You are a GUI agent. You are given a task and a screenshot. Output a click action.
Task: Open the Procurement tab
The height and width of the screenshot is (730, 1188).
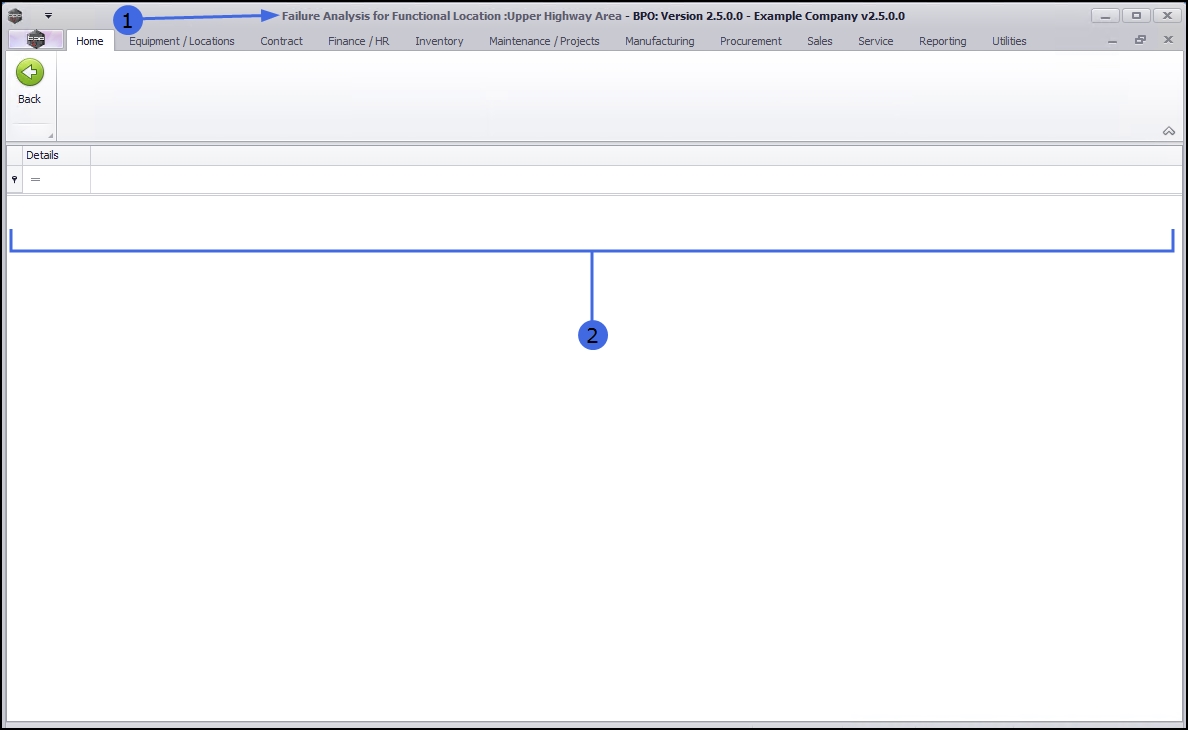[750, 41]
